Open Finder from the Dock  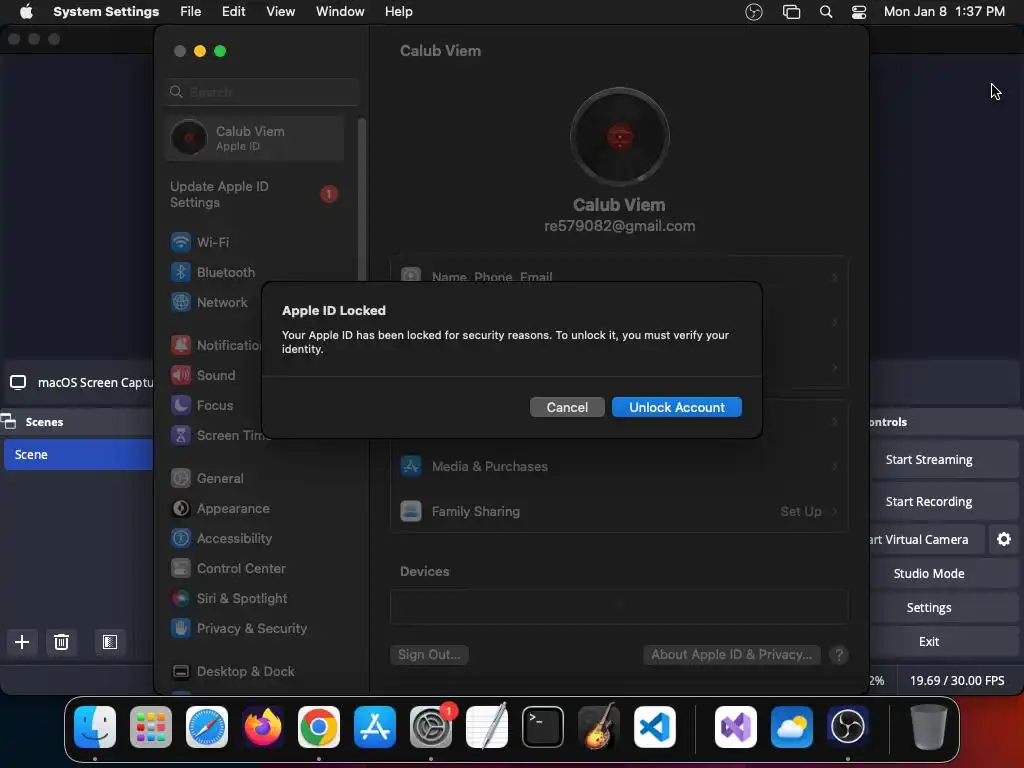click(95, 727)
